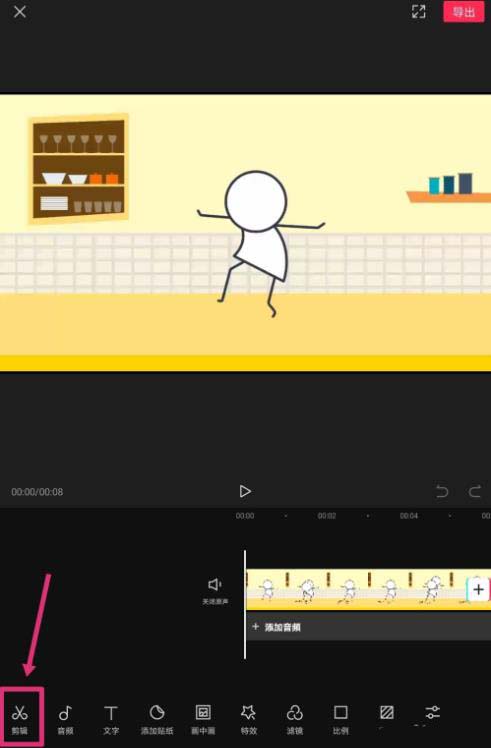Tap the video preview canvas
491x748 pixels.
click(245, 233)
